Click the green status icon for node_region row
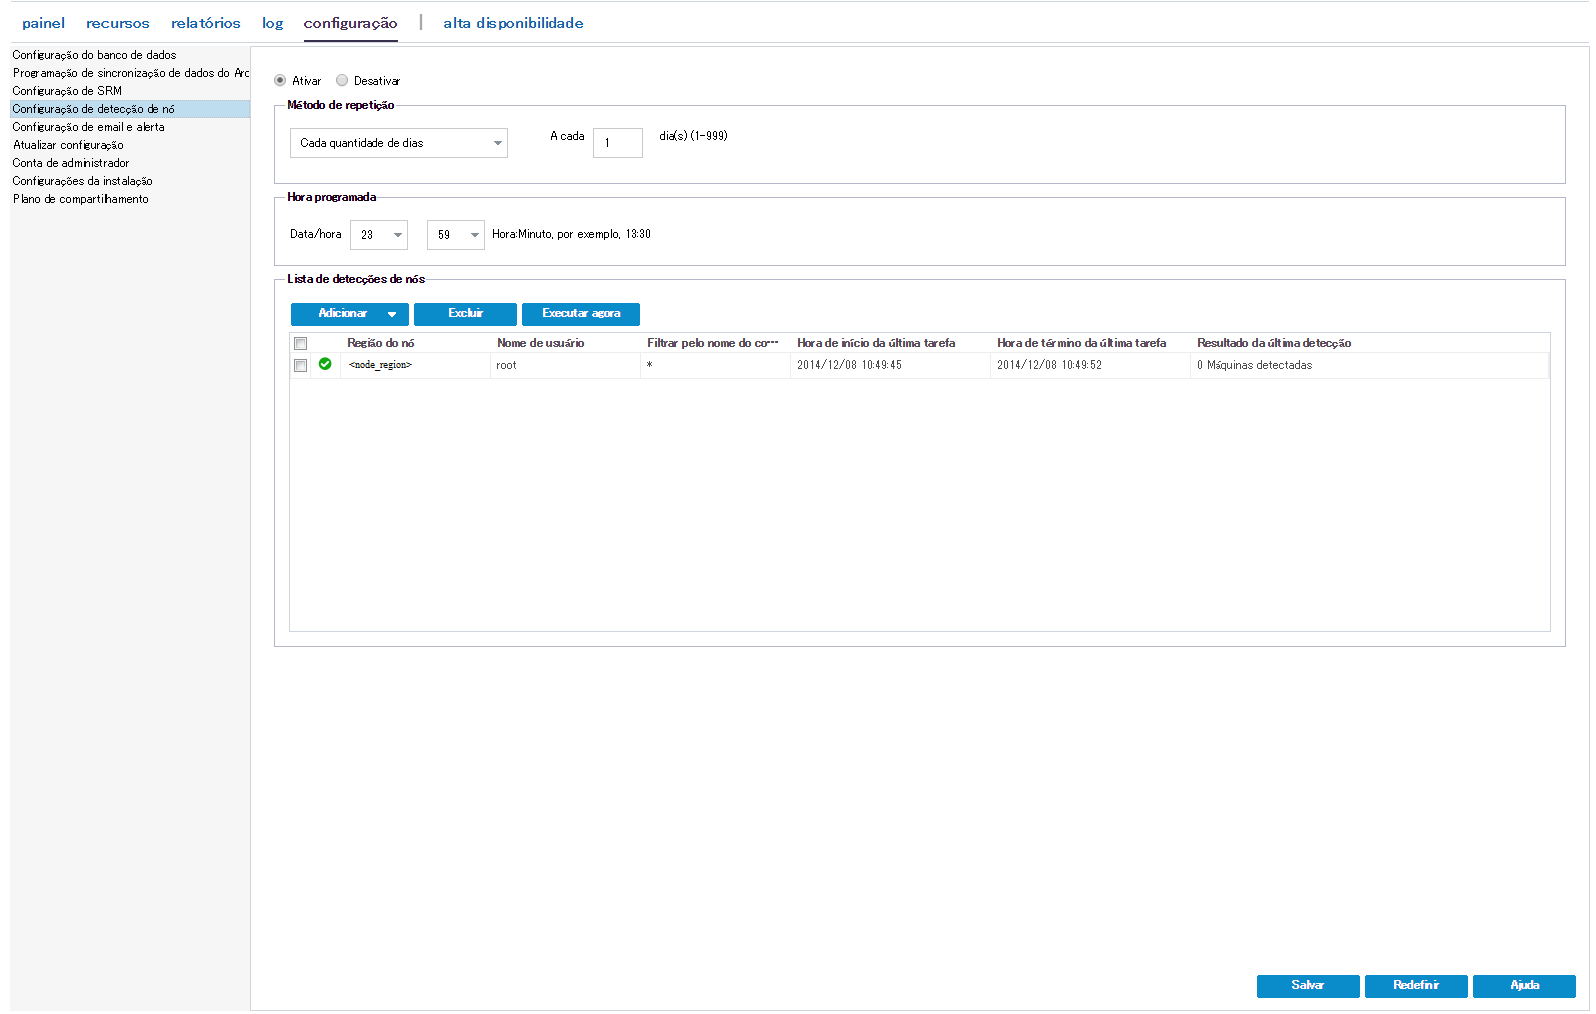Image resolution: width=1596 pixels, height=1014 pixels. (x=325, y=364)
